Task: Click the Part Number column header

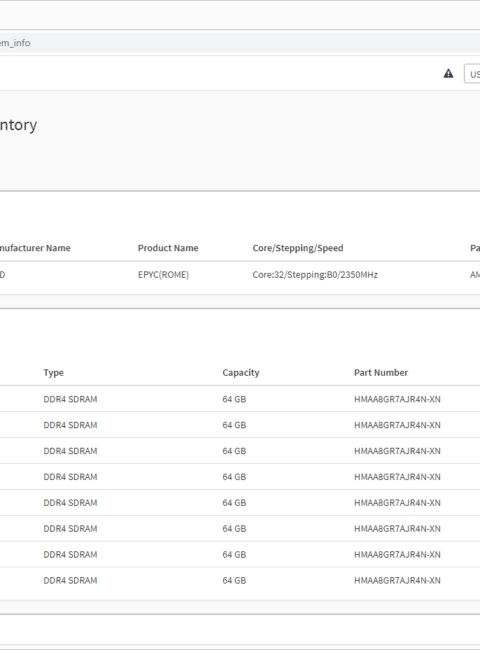Action: click(381, 372)
